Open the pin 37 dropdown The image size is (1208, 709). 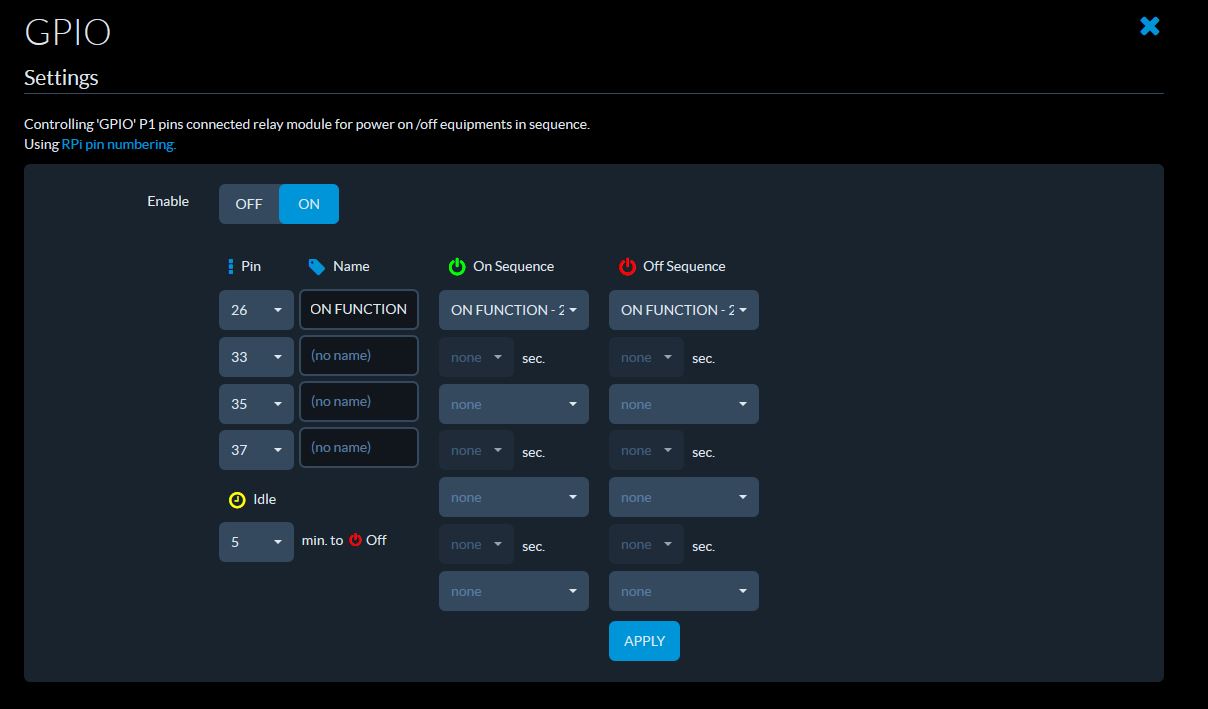coord(256,450)
